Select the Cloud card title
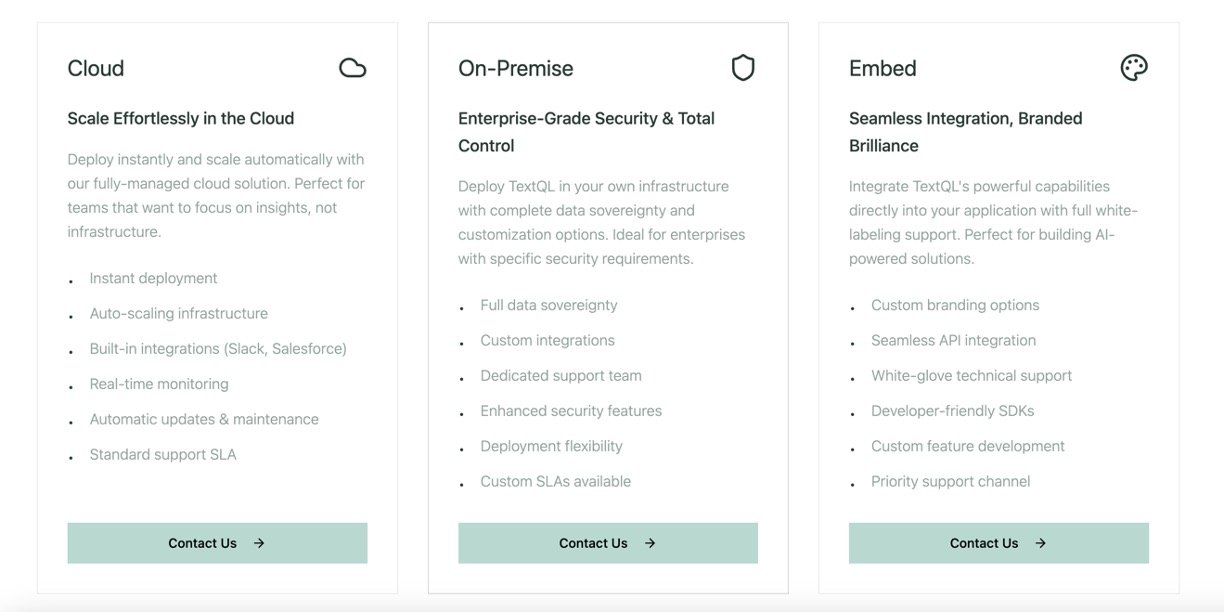 point(96,68)
